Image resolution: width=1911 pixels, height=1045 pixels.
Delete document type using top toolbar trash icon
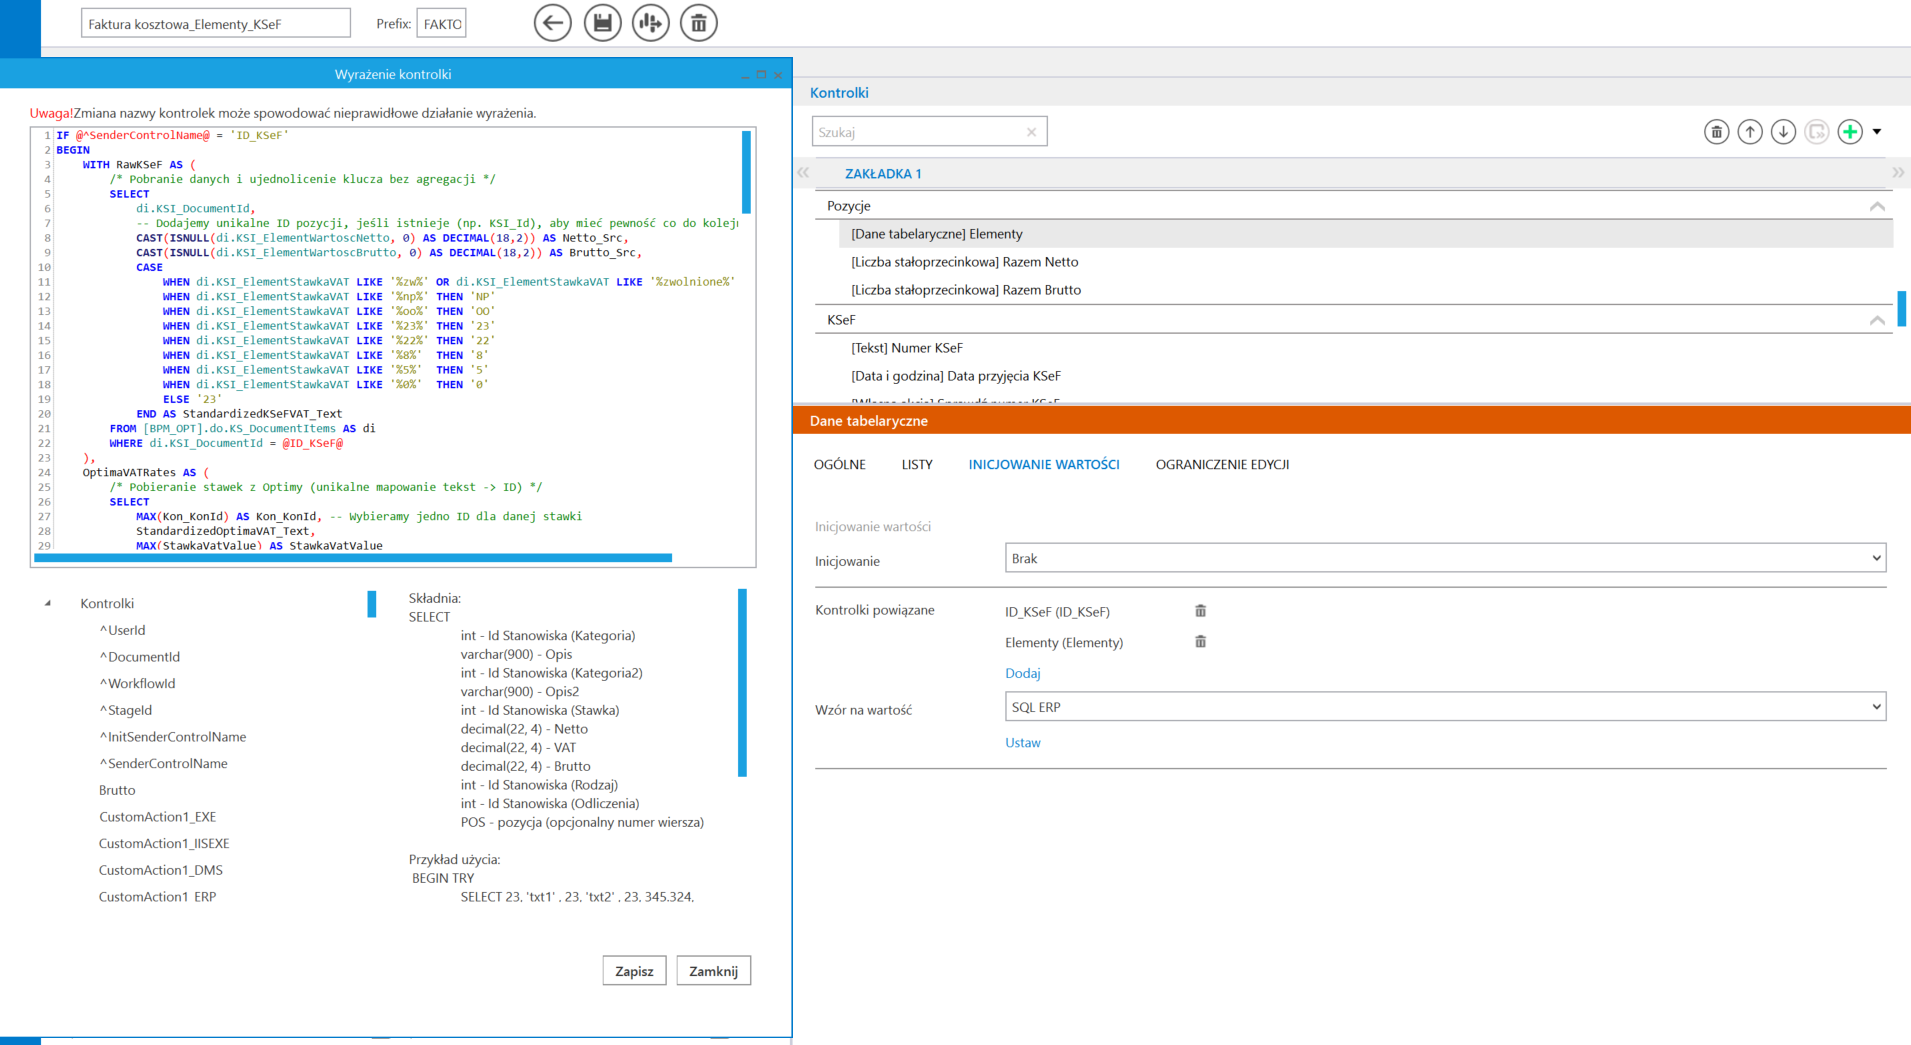point(698,23)
